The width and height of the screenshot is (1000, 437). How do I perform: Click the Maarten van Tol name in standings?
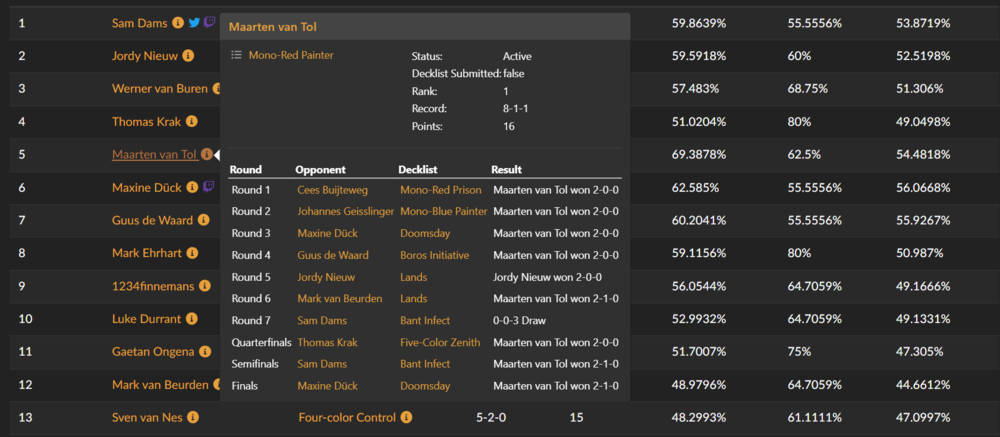point(154,154)
